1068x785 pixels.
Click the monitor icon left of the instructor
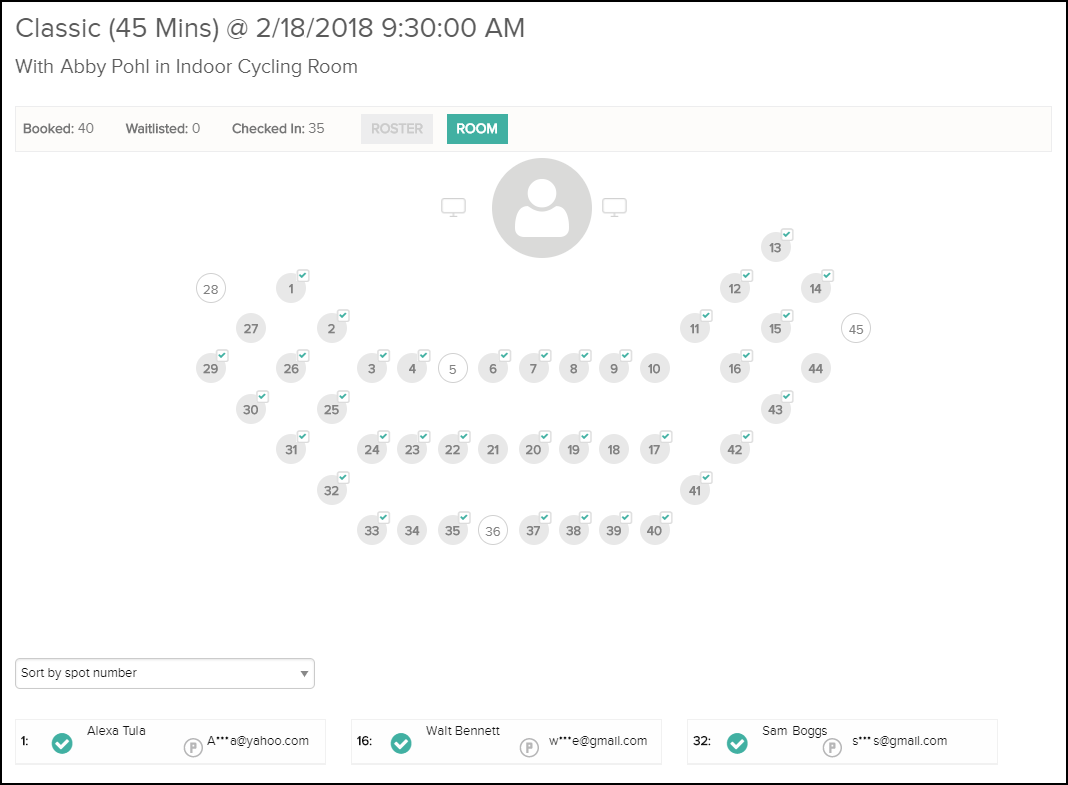click(453, 206)
